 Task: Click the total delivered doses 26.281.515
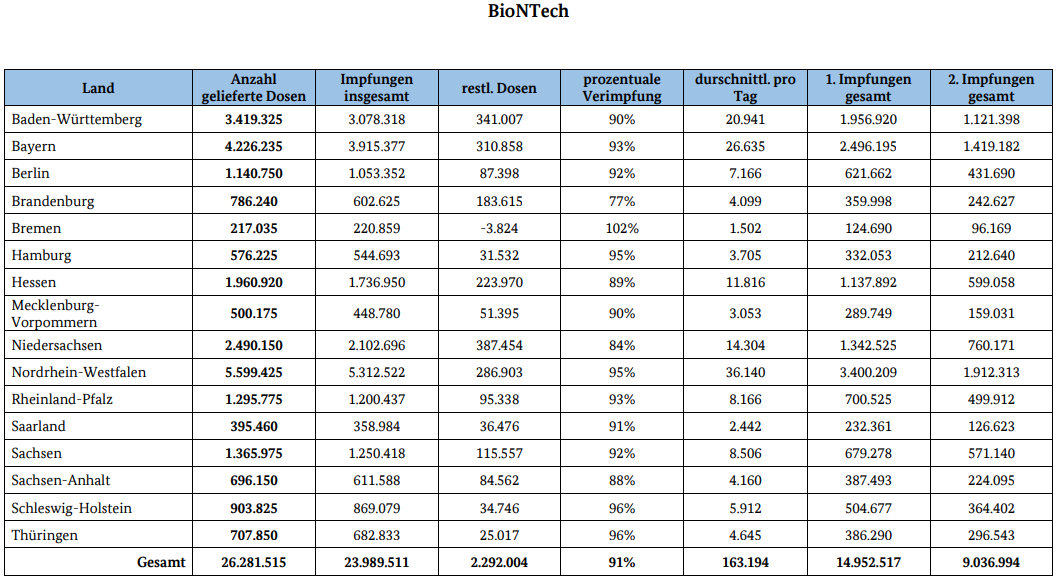253,563
